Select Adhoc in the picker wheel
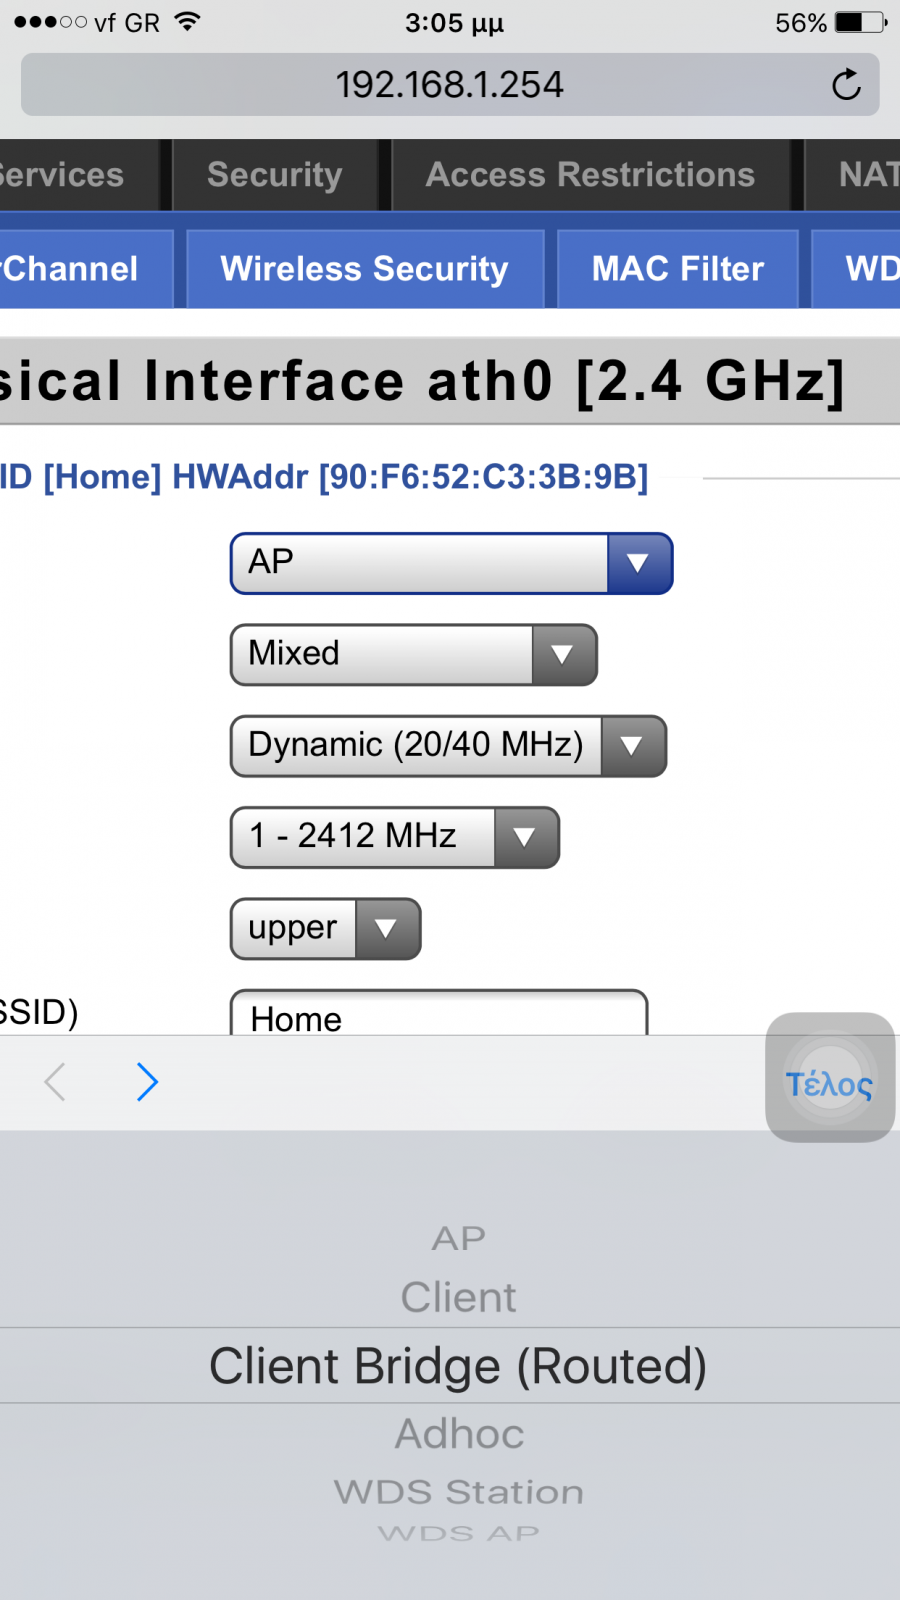The image size is (900, 1600). (459, 1434)
